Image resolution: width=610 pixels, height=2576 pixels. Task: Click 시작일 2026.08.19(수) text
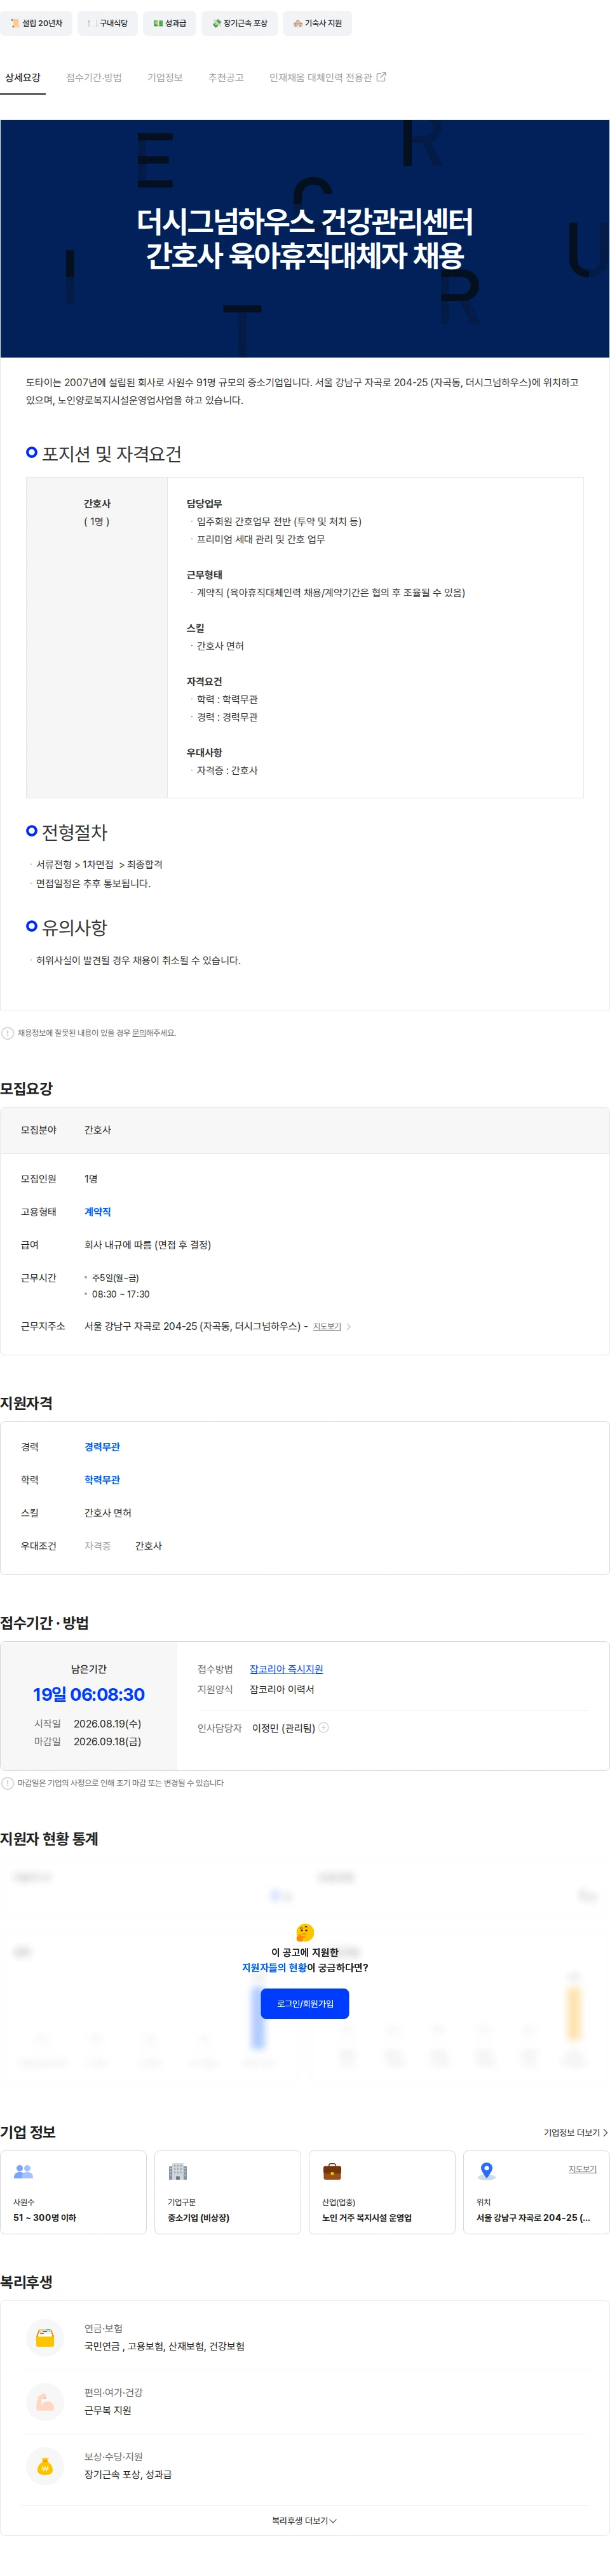click(x=88, y=1723)
